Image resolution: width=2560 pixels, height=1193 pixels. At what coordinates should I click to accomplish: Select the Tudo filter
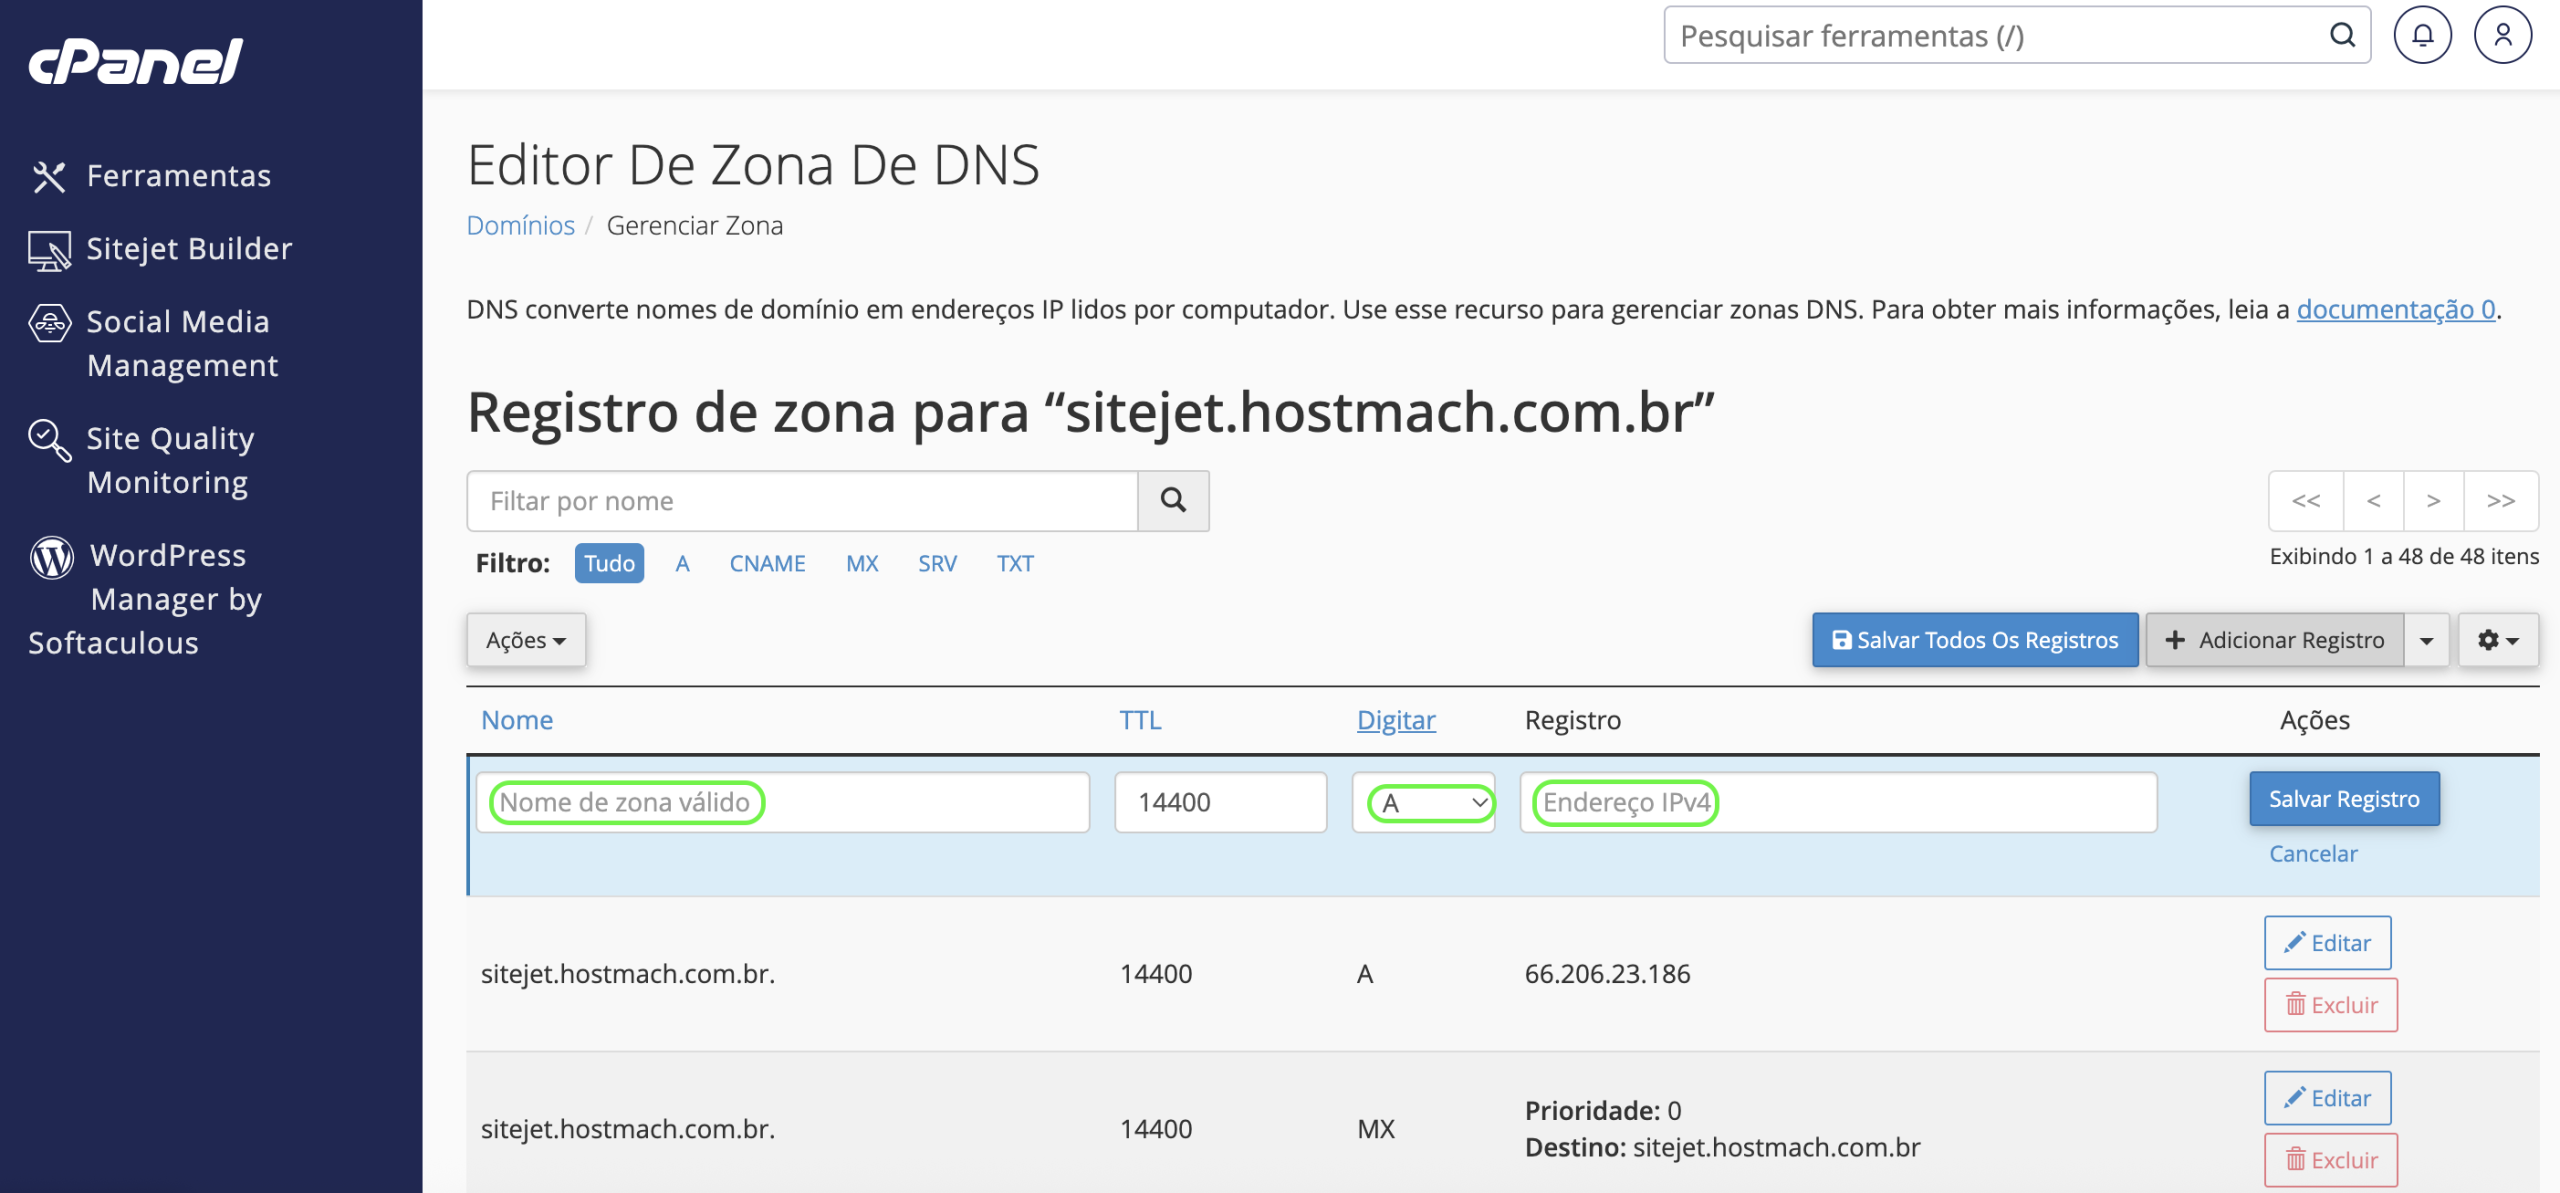click(x=609, y=563)
